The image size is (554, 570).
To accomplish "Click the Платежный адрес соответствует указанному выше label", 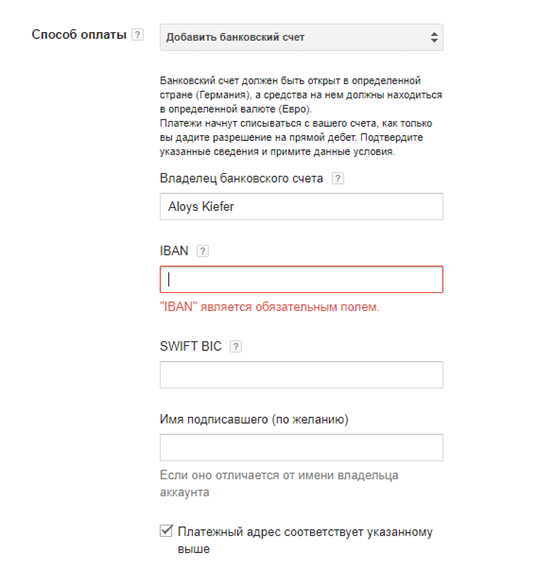I will [305, 540].
